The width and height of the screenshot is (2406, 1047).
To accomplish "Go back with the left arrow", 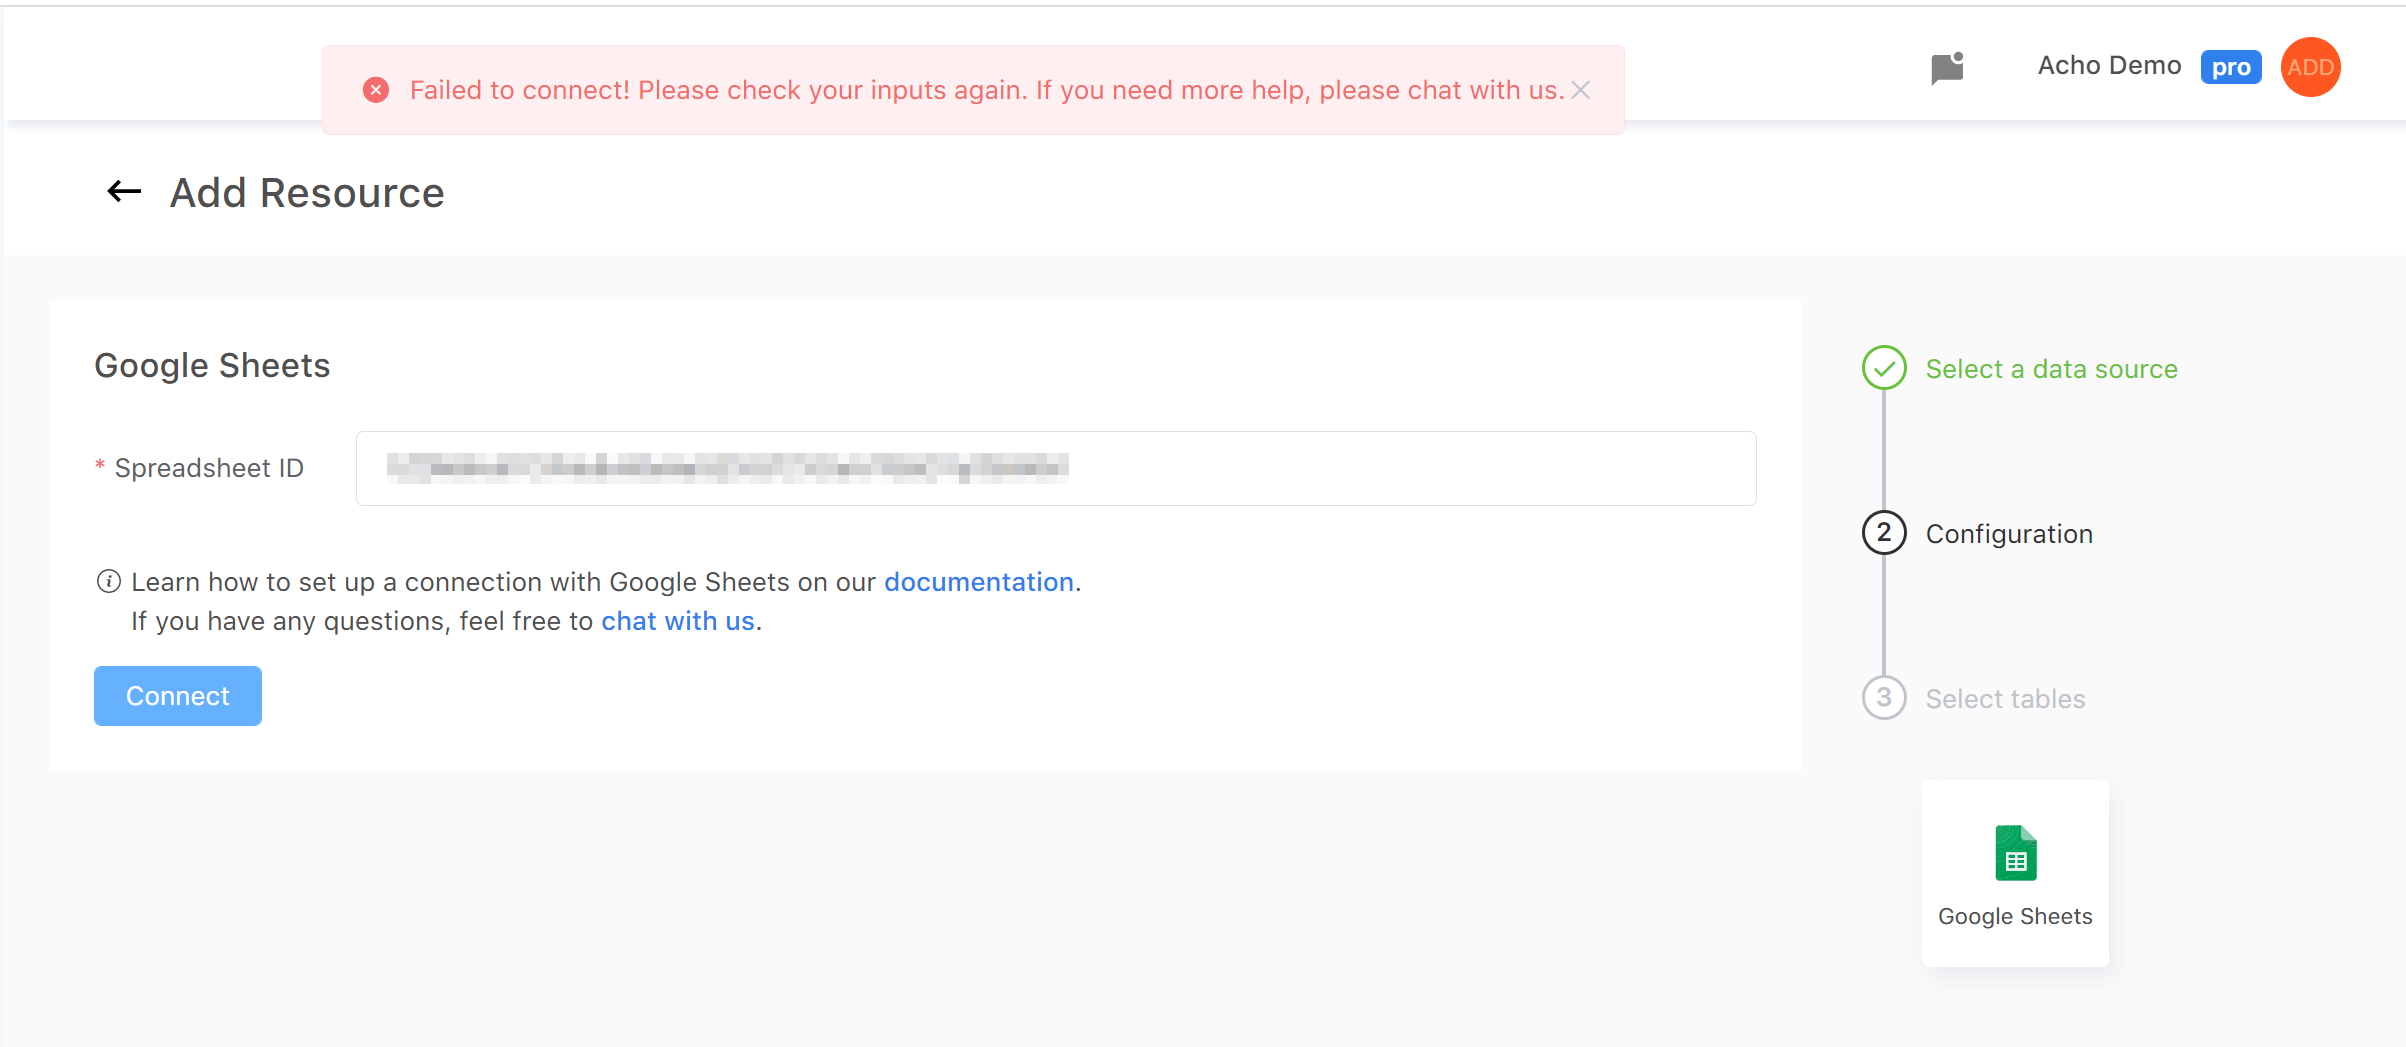I will tap(124, 191).
